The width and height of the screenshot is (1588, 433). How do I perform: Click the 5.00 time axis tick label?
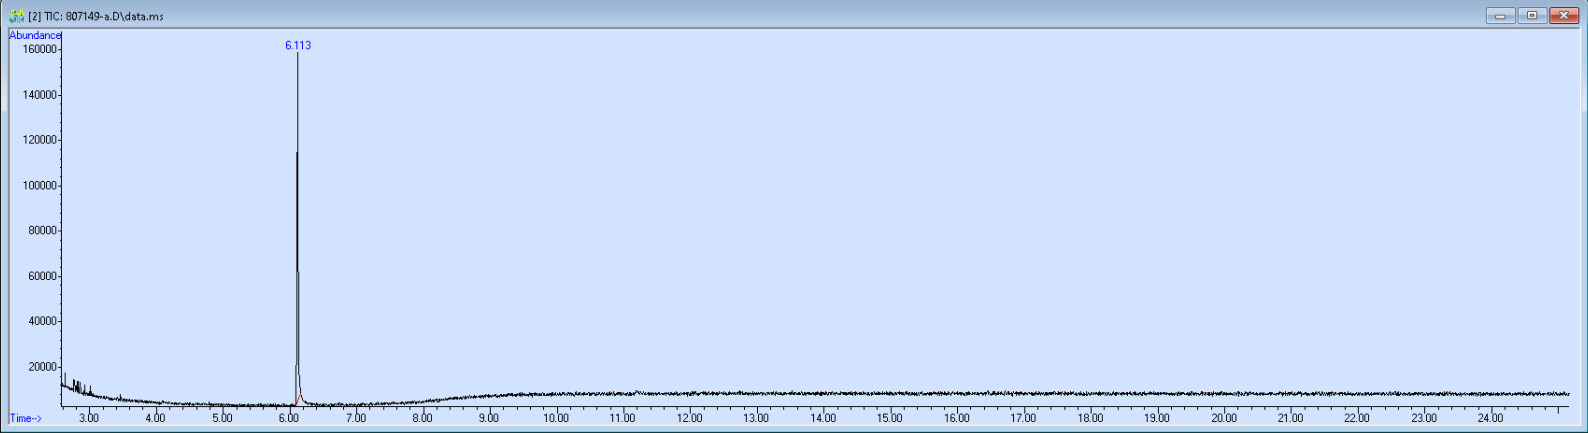click(222, 418)
